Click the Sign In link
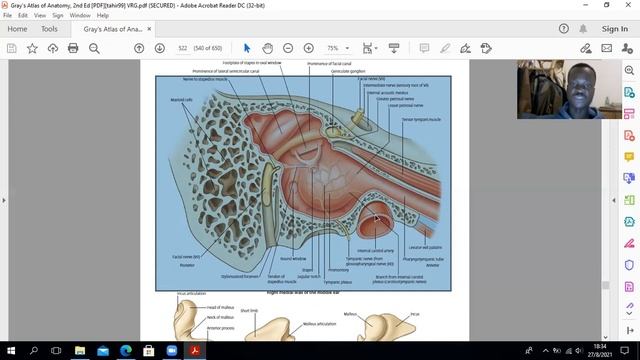 pos(614,29)
